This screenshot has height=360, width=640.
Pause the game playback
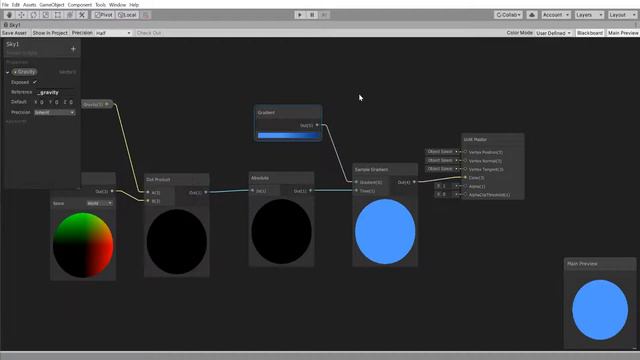312,15
